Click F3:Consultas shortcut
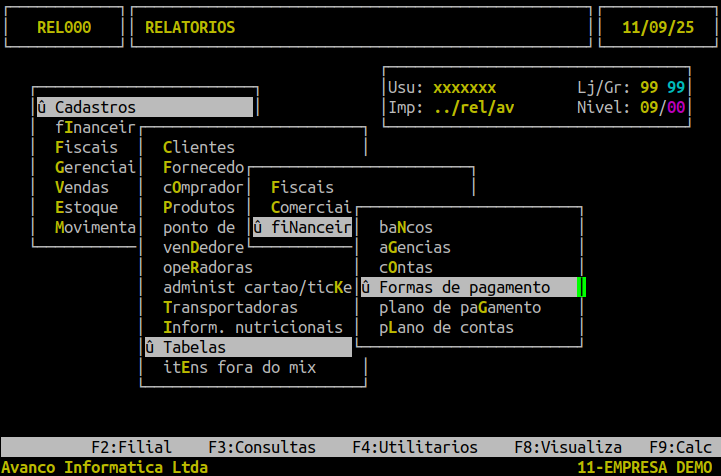 [x=262, y=448]
